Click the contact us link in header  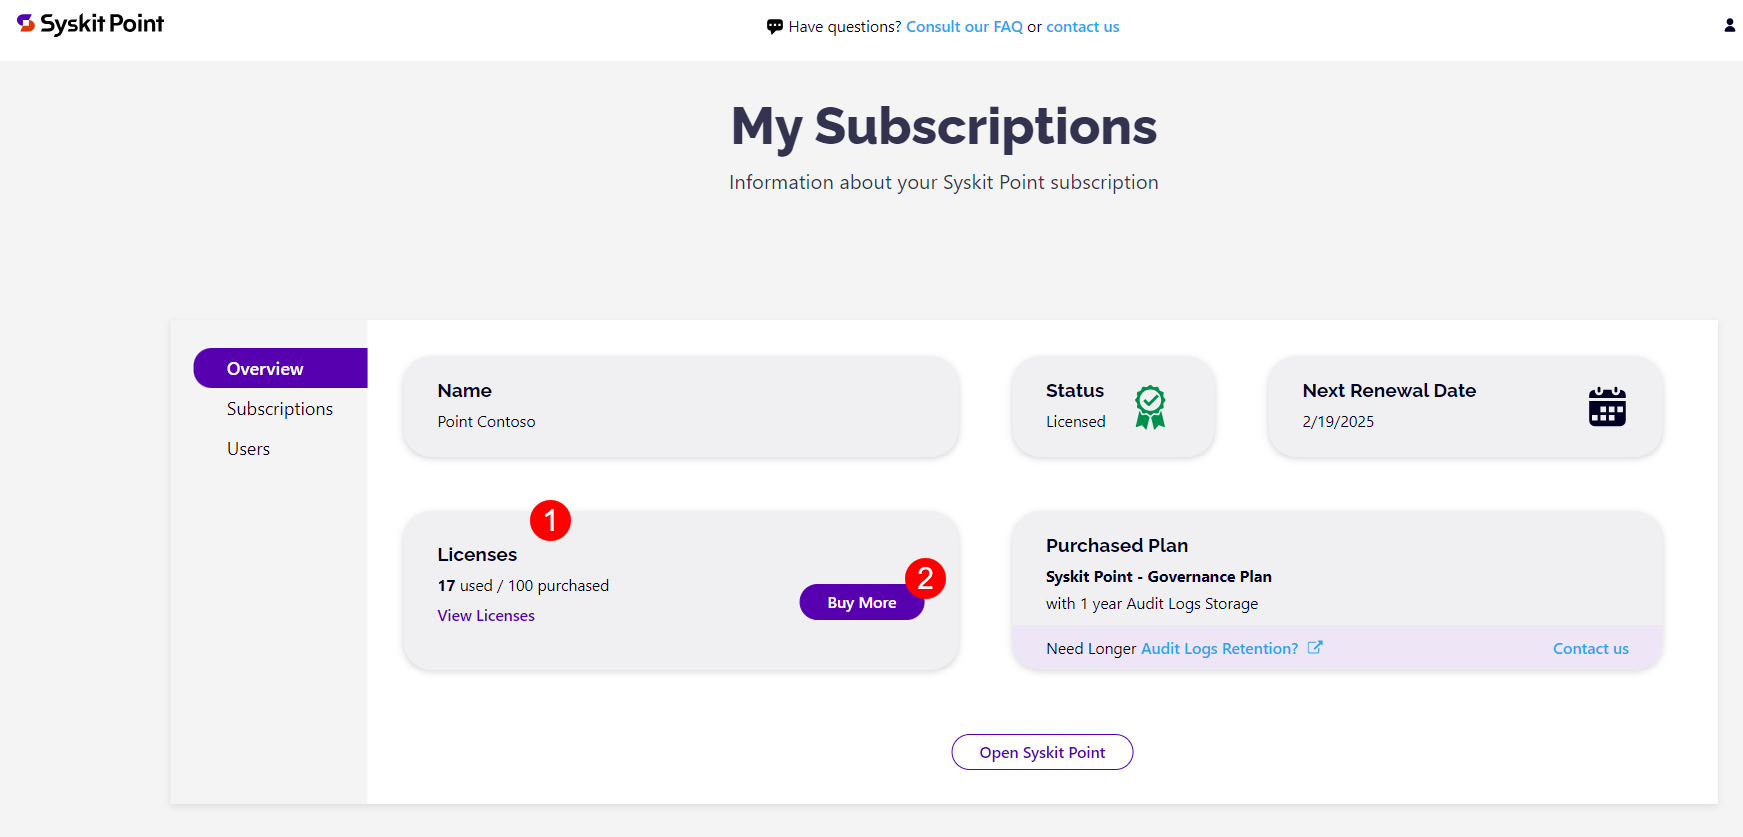pyautogui.click(x=1082, y=26)
